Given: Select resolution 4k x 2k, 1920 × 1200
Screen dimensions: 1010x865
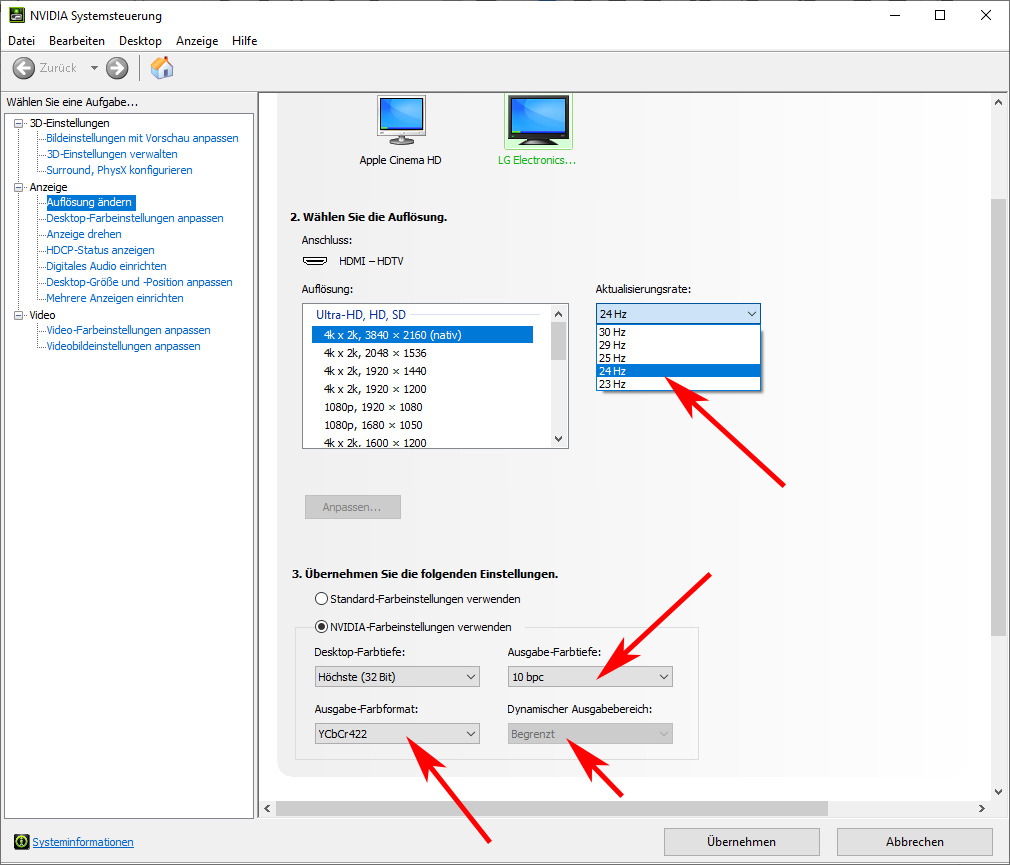Looking at the screenshot, I should point(375,389).
